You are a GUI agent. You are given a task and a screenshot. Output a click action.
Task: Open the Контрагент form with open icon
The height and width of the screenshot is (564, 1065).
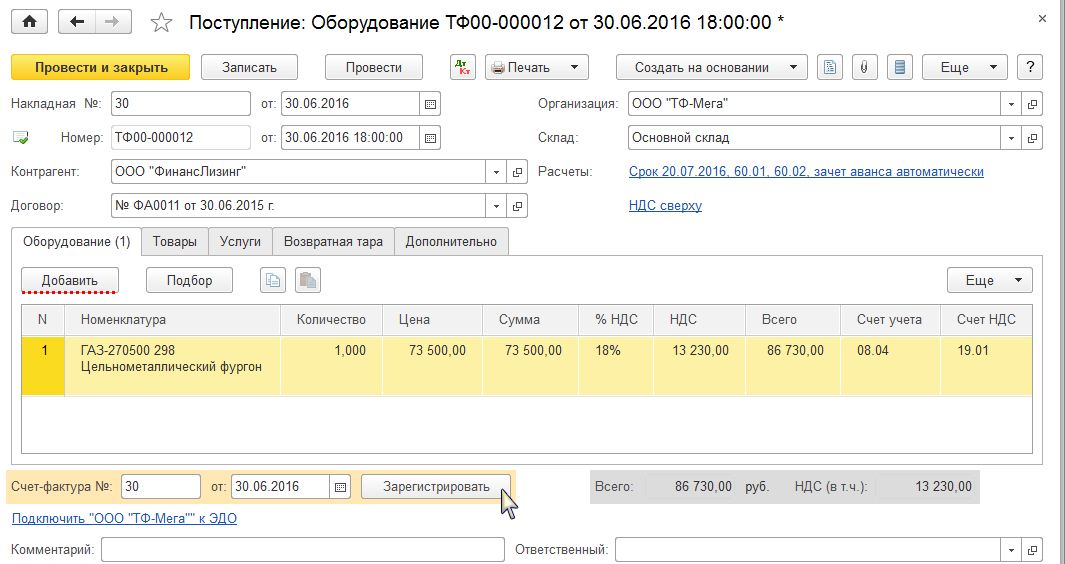(x=517, y=172)
